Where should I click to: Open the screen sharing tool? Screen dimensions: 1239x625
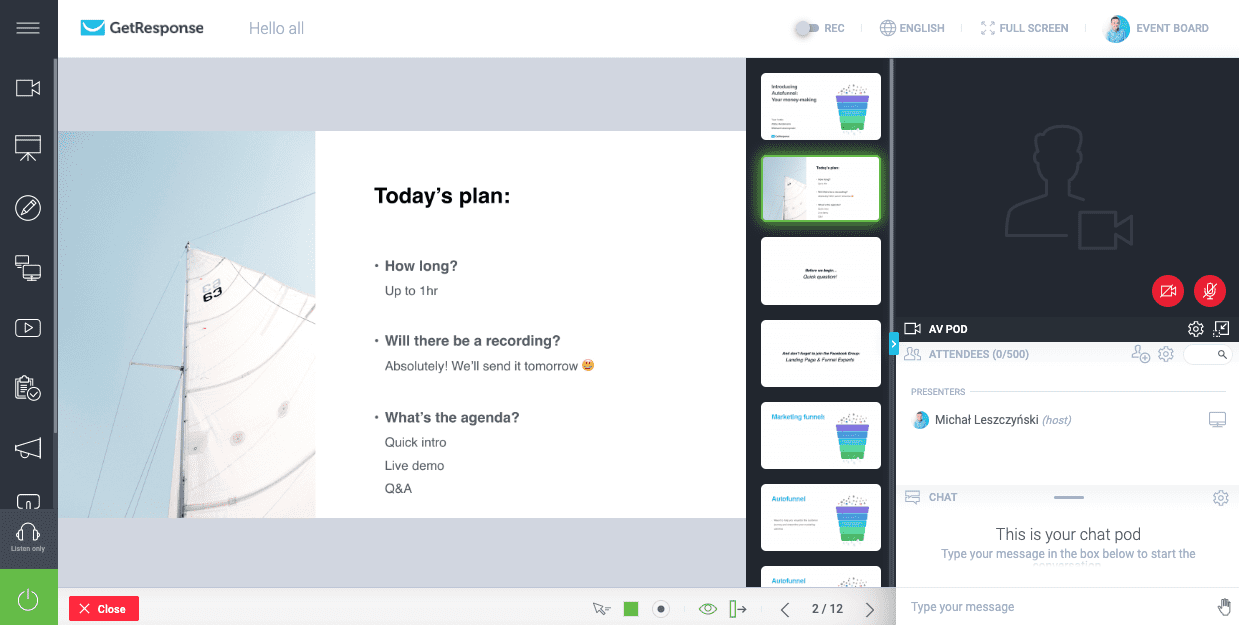click(28, 268)
